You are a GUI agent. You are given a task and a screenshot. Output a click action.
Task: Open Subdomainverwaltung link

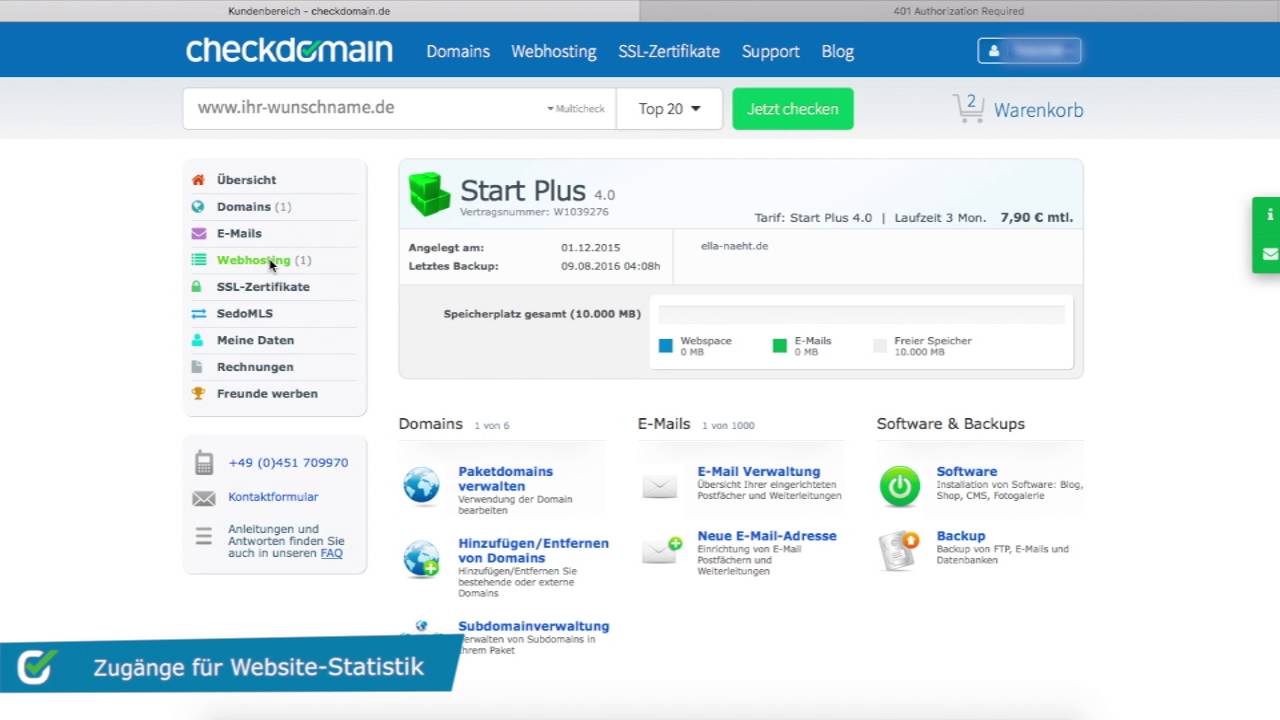(534, 626)
